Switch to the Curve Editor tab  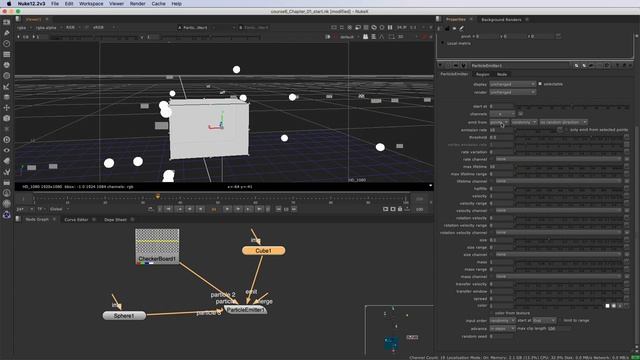pyautogui.click(x=76, y=220)
